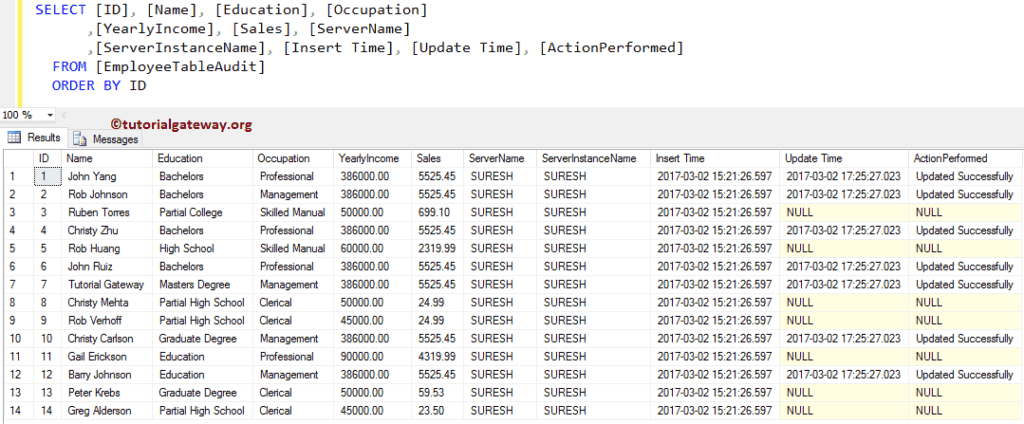Click the Skilled Manual cell for Ruben Torres
1024x424 pixels.
coord(293,212)
